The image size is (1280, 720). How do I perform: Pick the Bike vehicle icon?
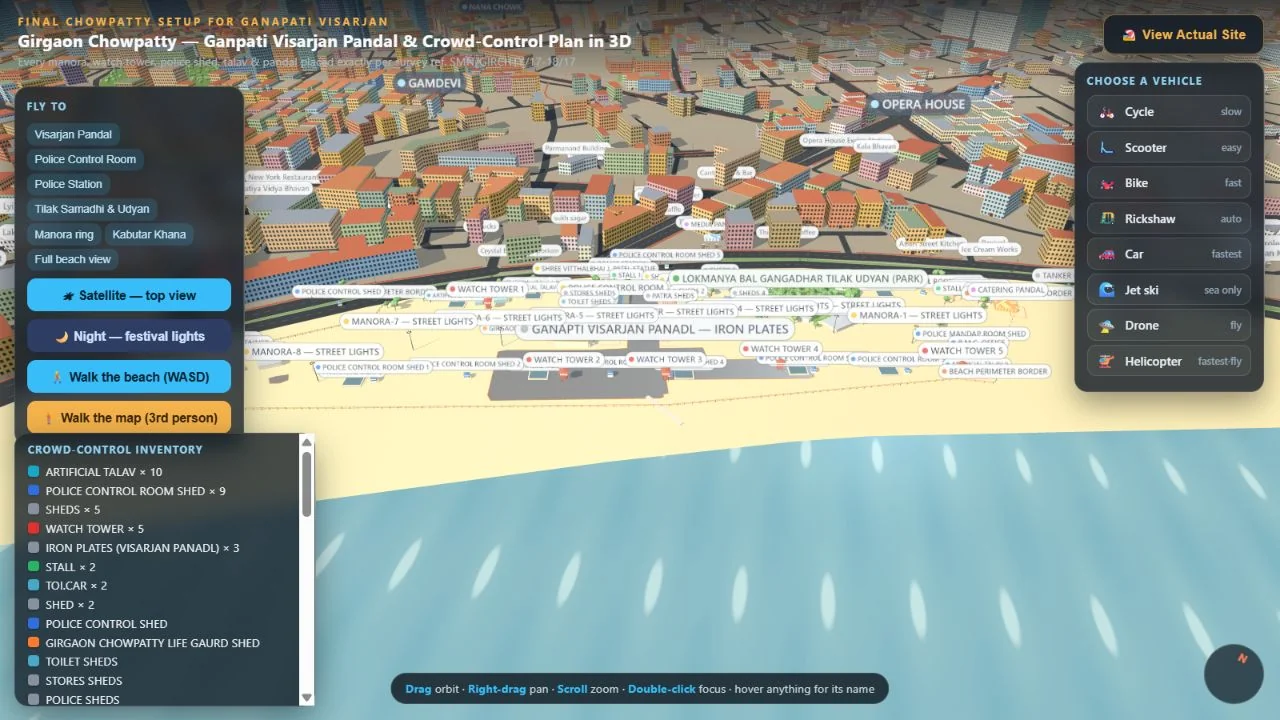[1106, 183]
